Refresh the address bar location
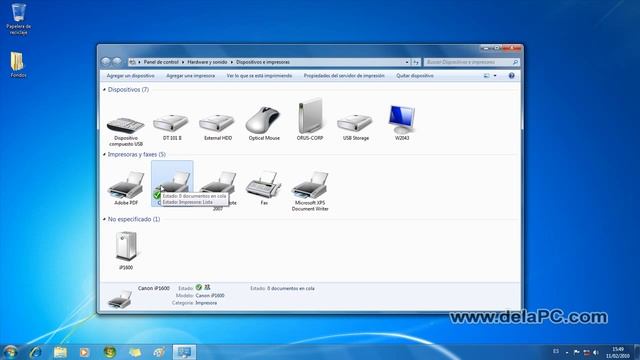 pyautogui.click(x=416, y=62)
